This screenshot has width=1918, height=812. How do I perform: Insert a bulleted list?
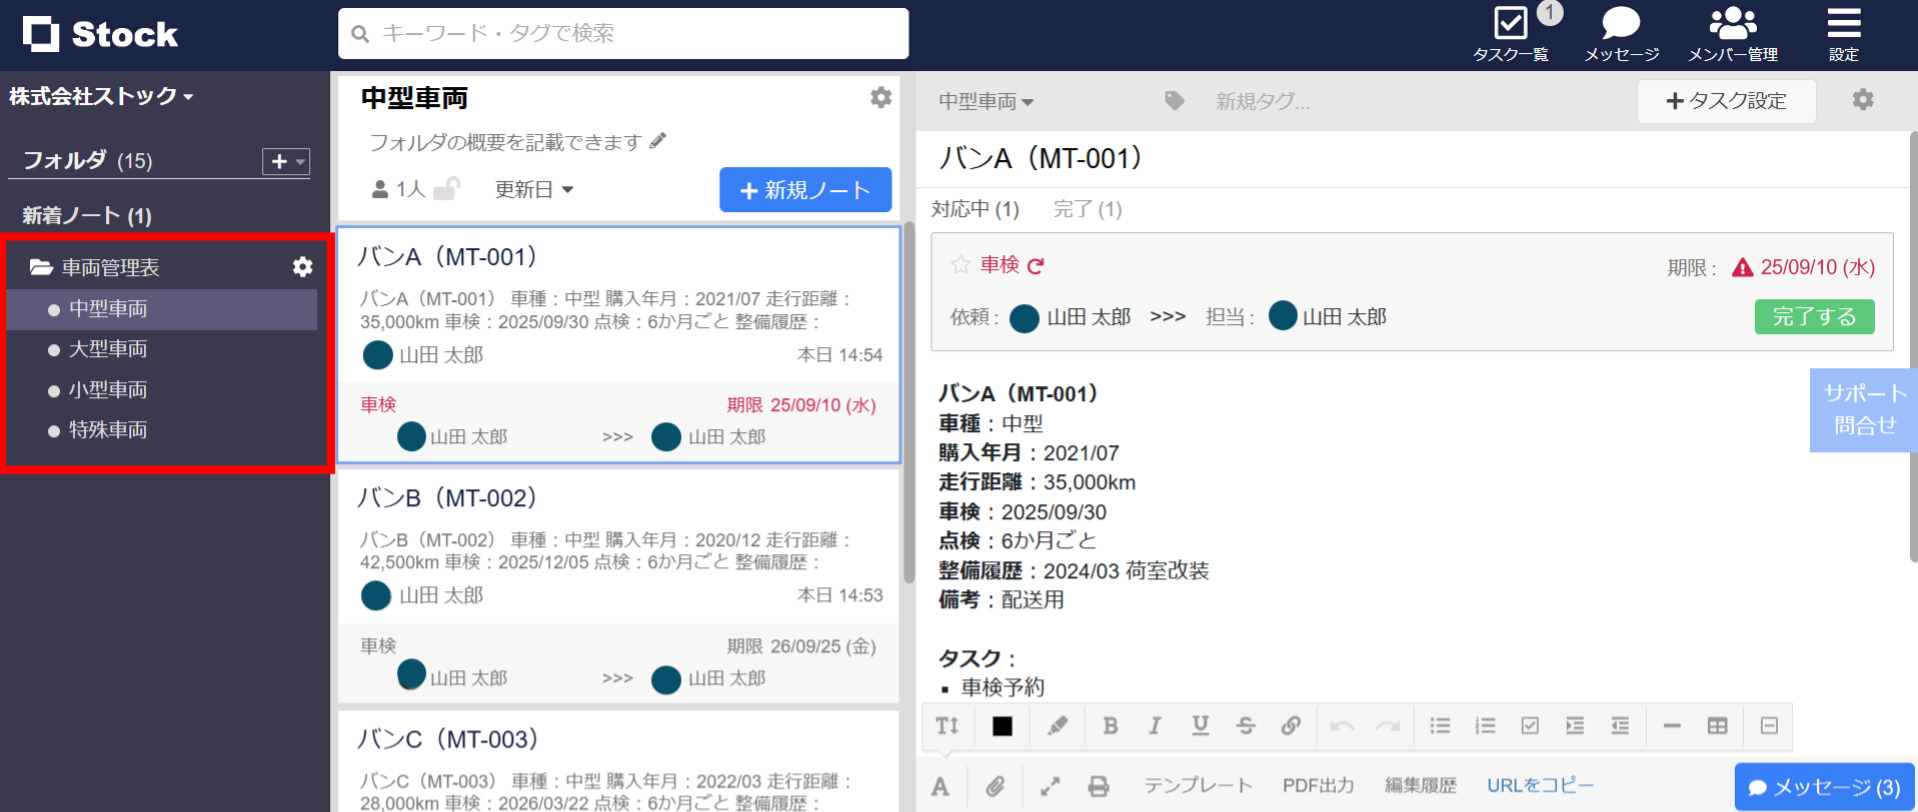pos(1440,726)
